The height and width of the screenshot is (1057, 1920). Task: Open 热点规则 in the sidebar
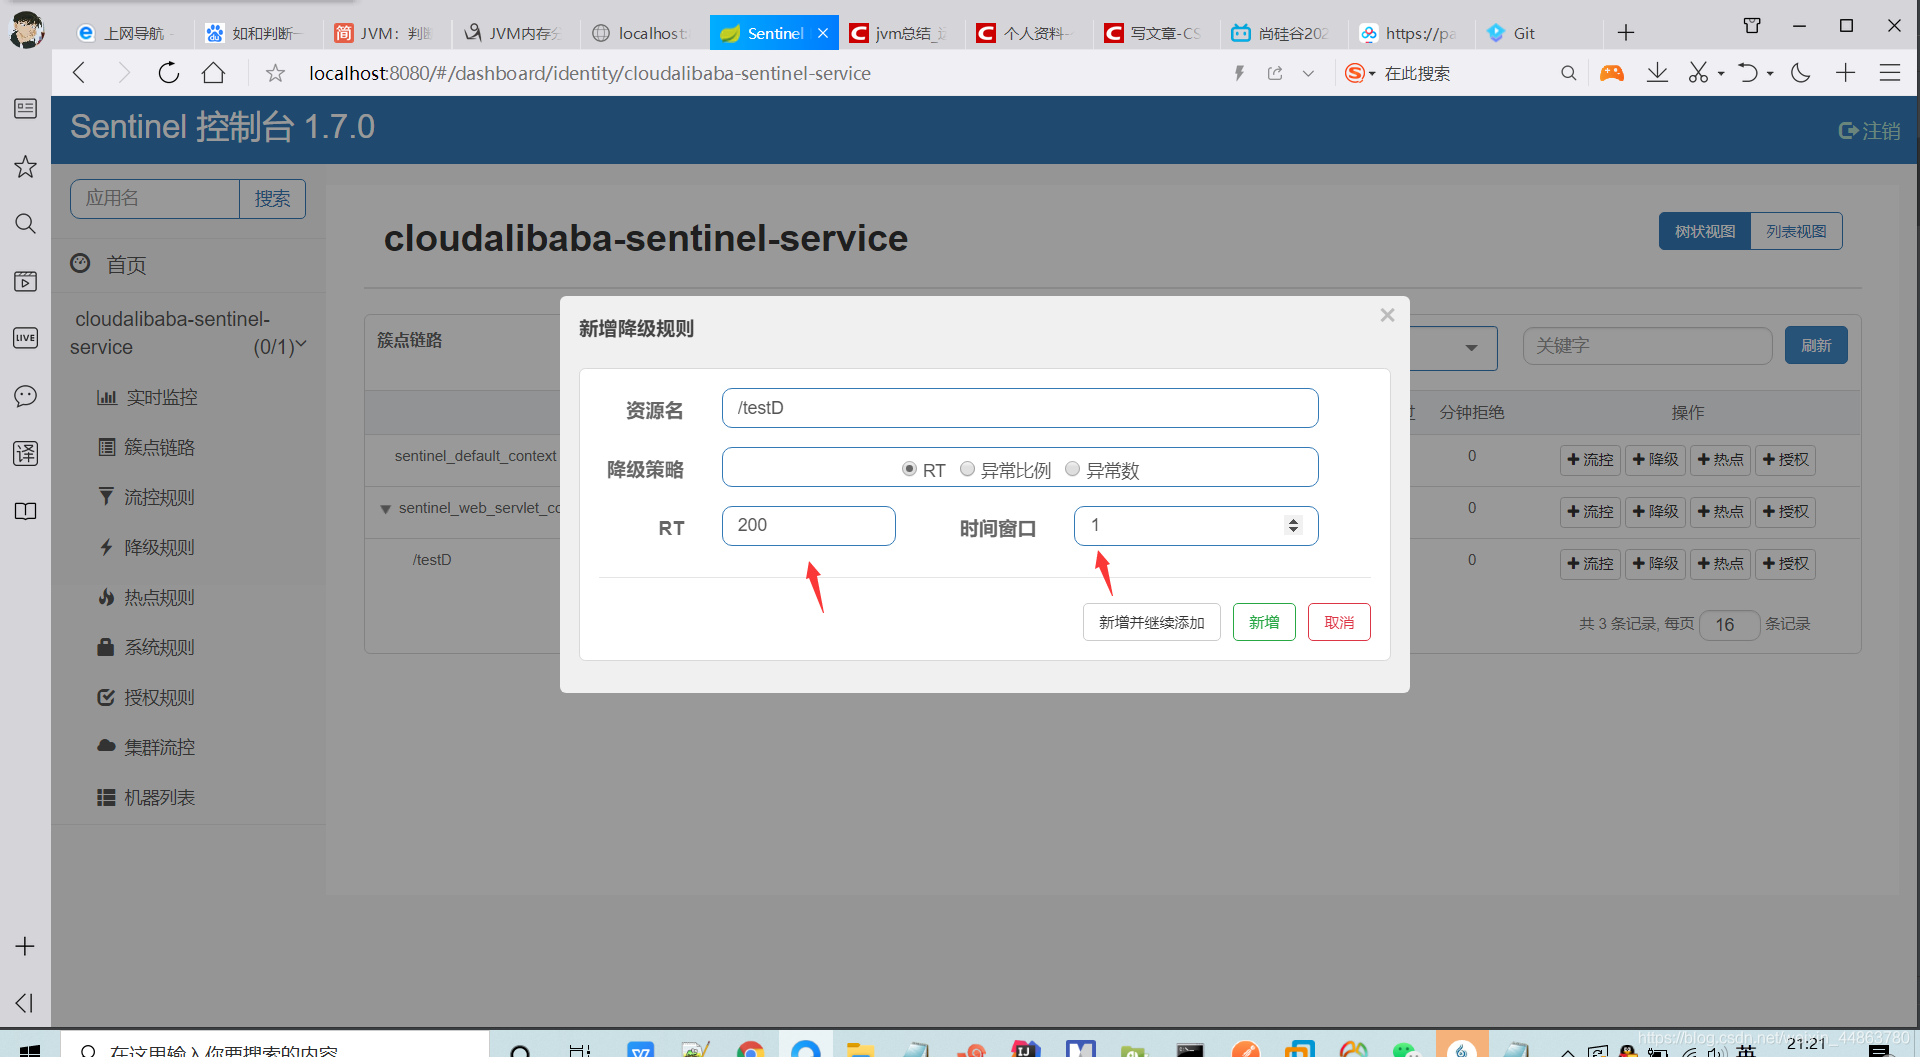pos(147,597)
